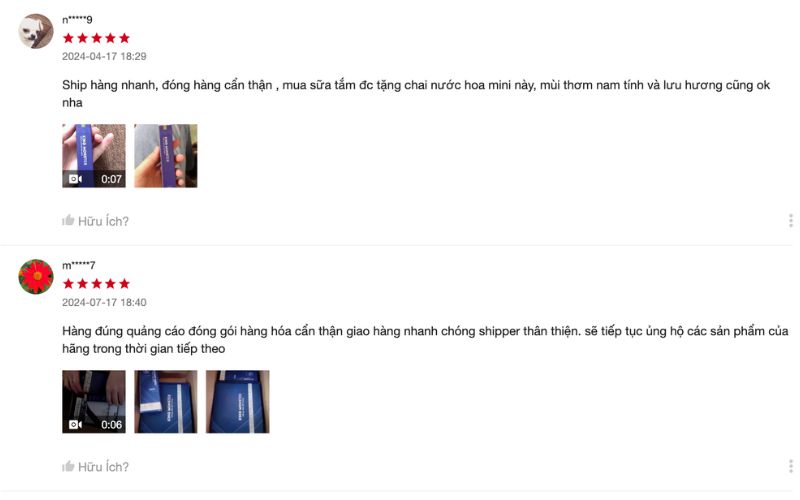The image size is (800, 500).
Task: Click the dog avatar of user n*****9
Action: click(36, 31)
